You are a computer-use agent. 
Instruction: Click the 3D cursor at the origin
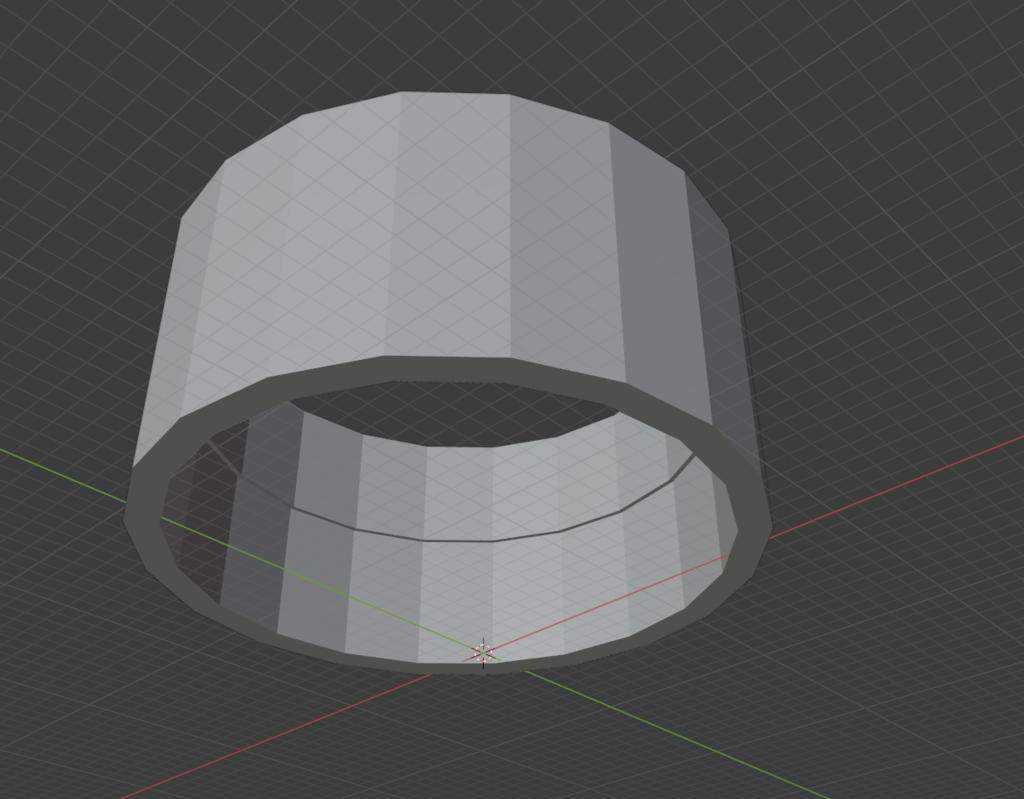click(483, 652)
